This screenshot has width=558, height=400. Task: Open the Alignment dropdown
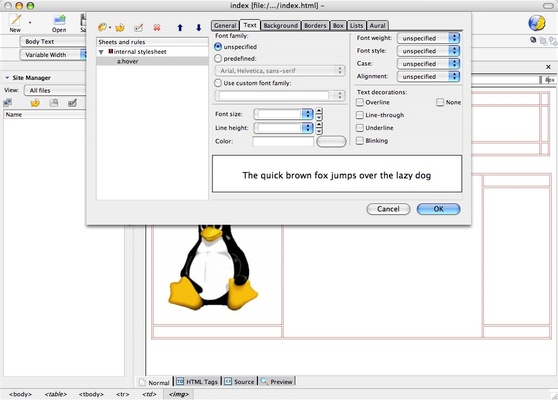tap(428, 77)
